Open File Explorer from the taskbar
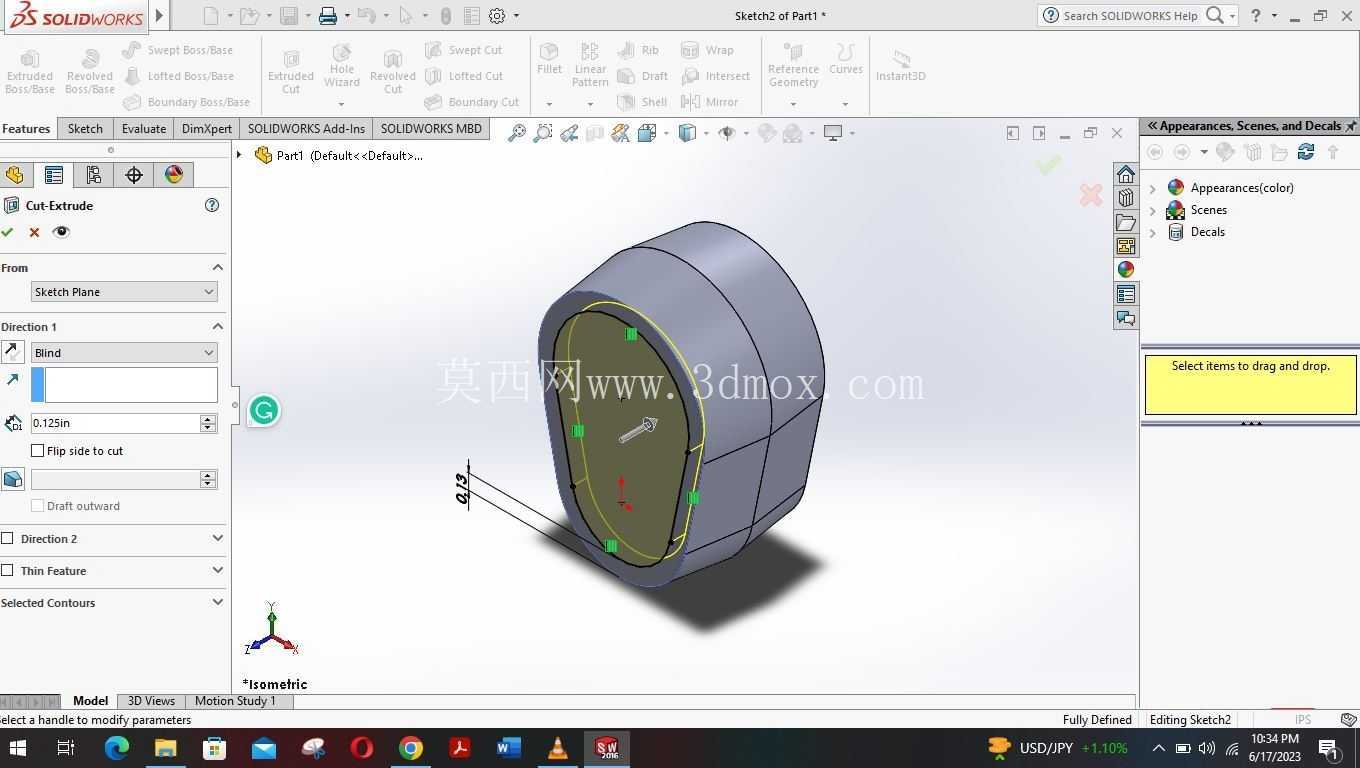The height and width of the screenshot is (768, 1360). 166,748
